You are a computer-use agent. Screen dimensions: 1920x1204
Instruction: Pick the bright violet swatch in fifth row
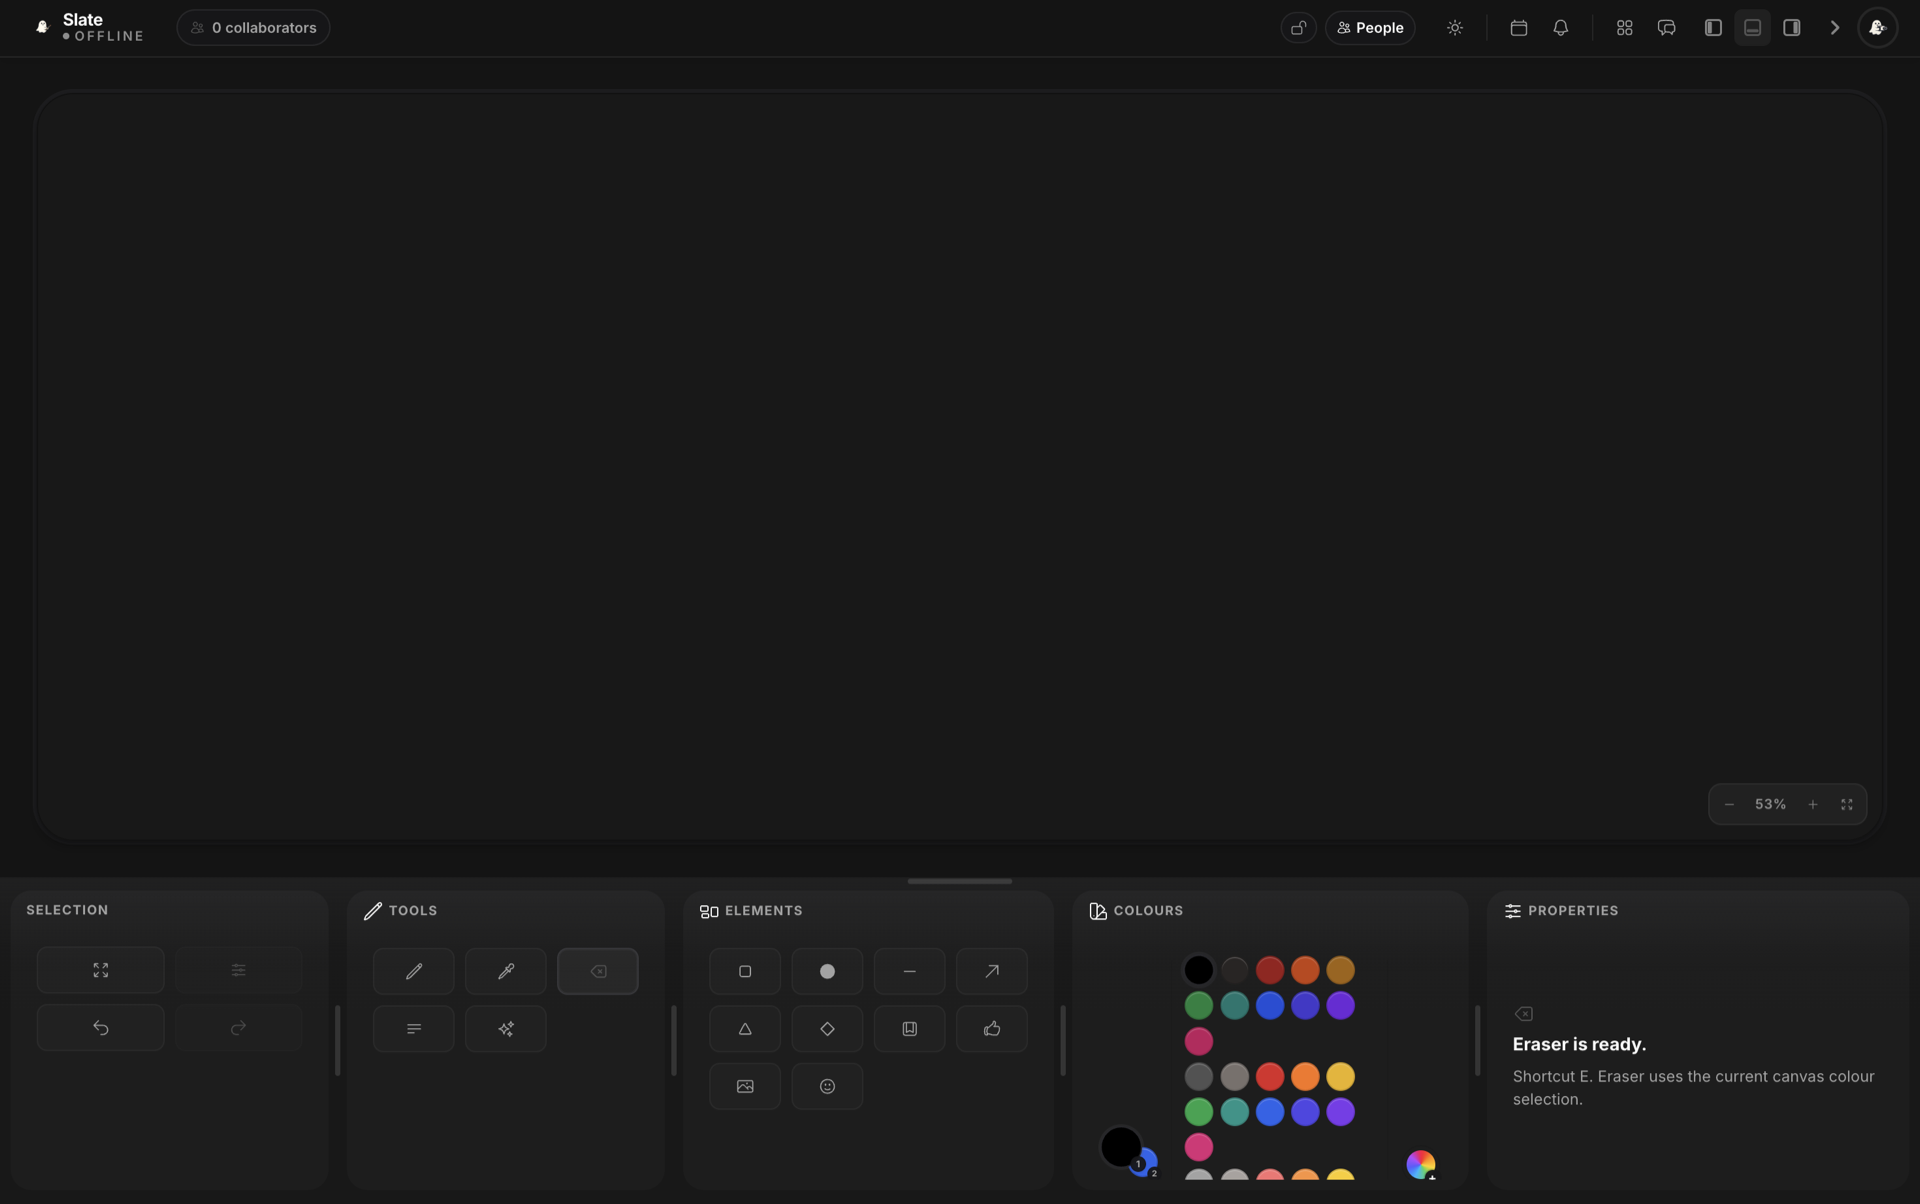click(1340, 1112)
